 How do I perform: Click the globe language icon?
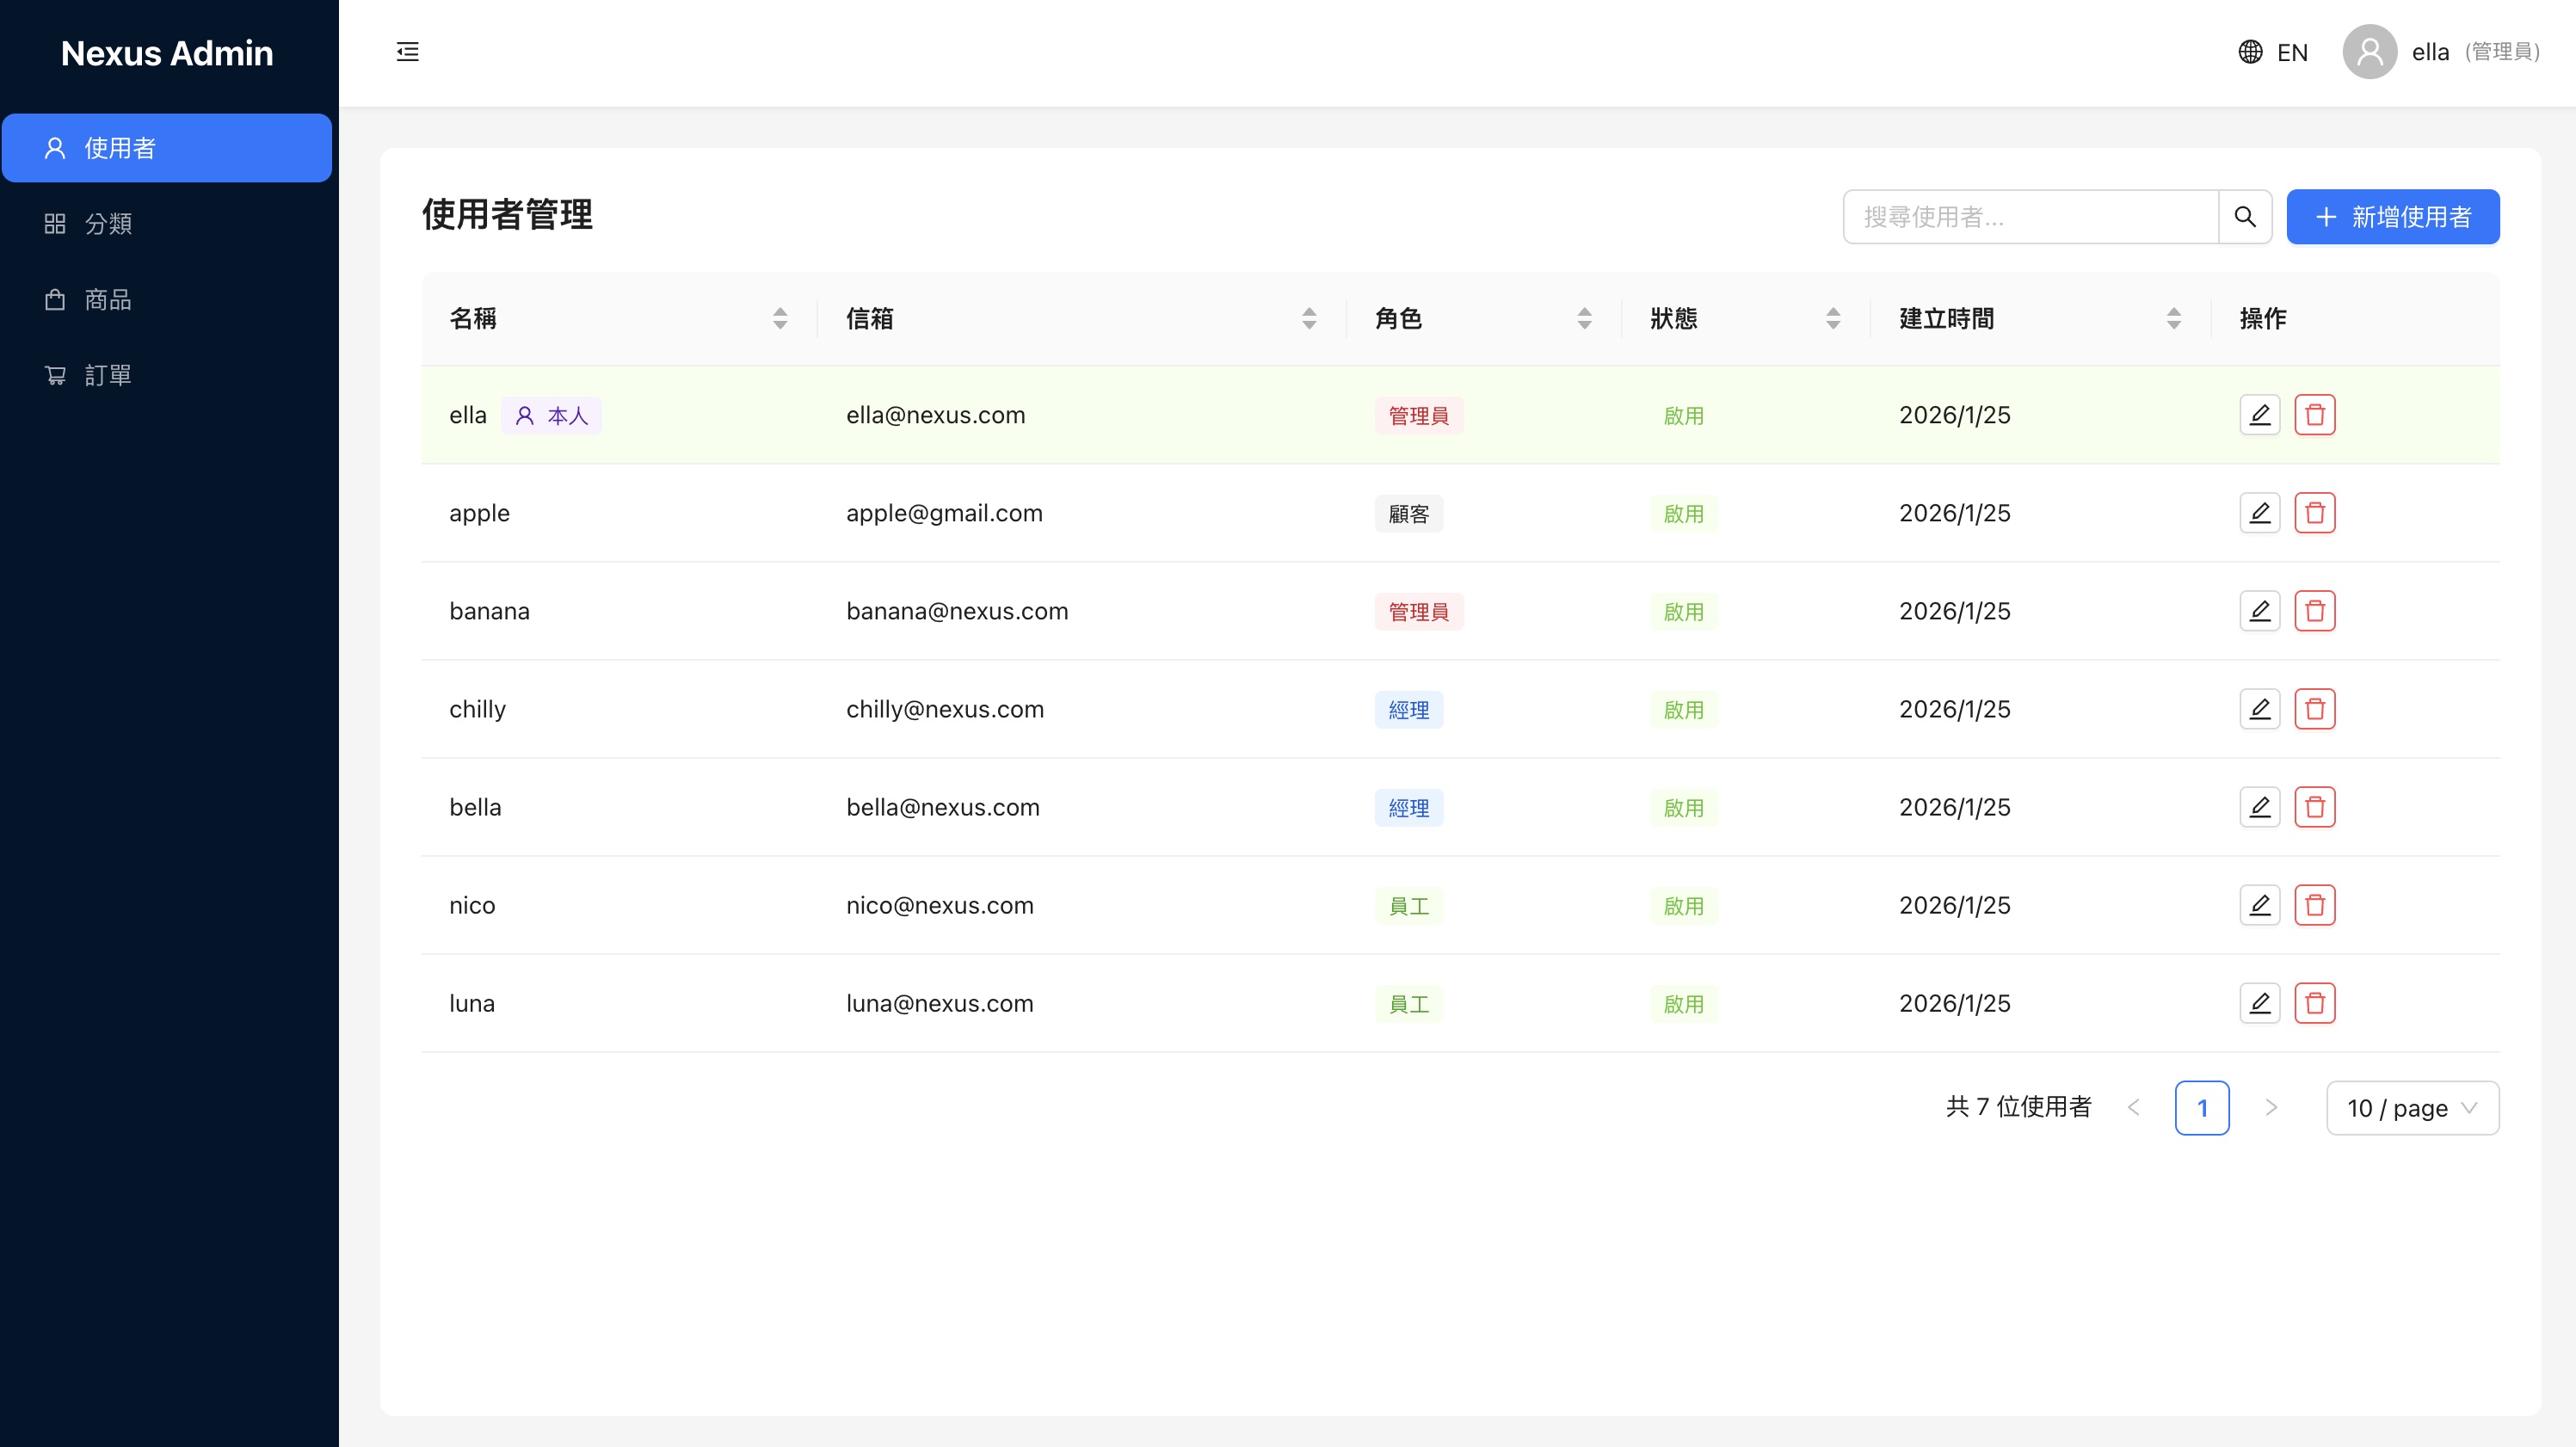(x=2250, y=52)
